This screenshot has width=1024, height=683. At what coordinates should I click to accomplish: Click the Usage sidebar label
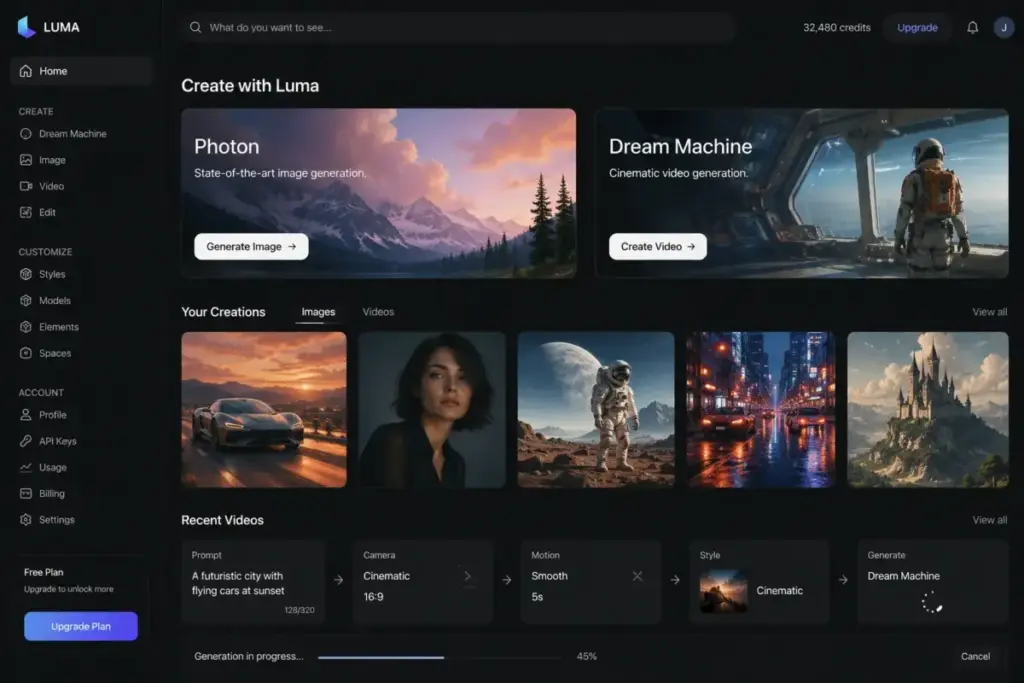[53, 468]
